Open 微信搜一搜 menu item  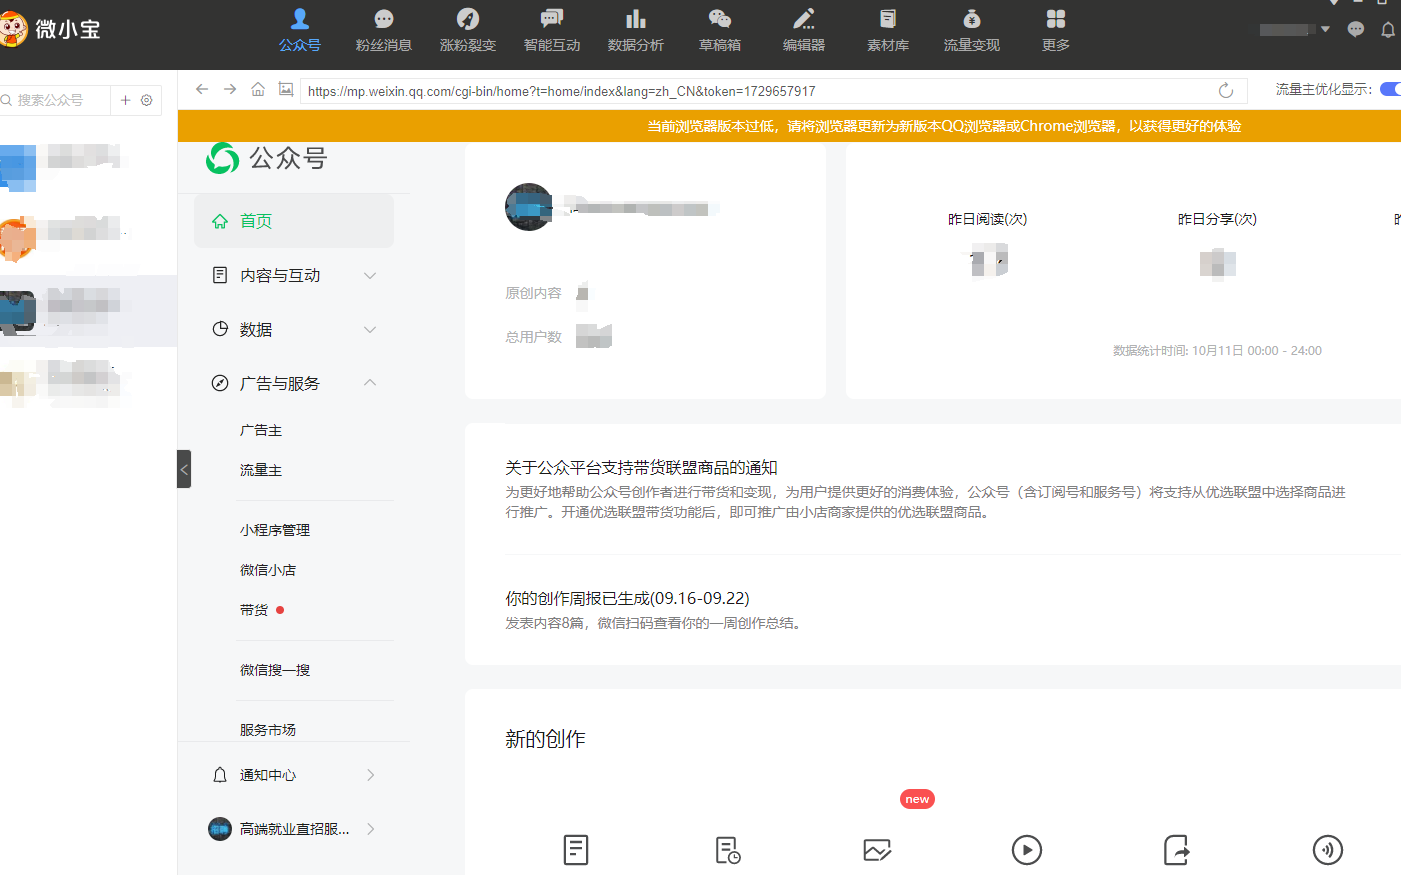tap(275, 670)
